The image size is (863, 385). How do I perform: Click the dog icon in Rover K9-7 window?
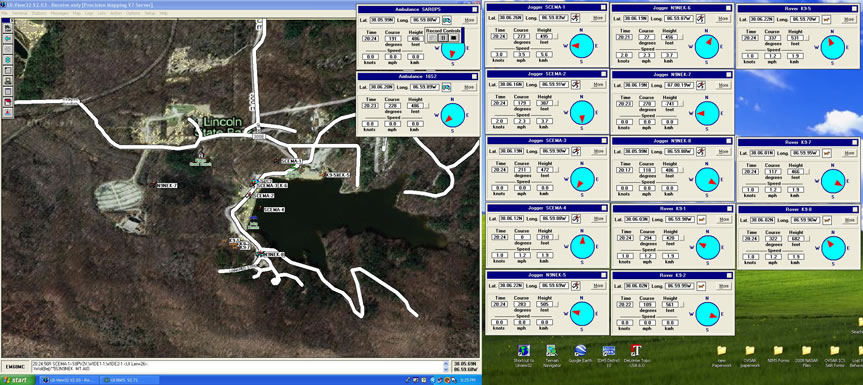coord(826,153)
